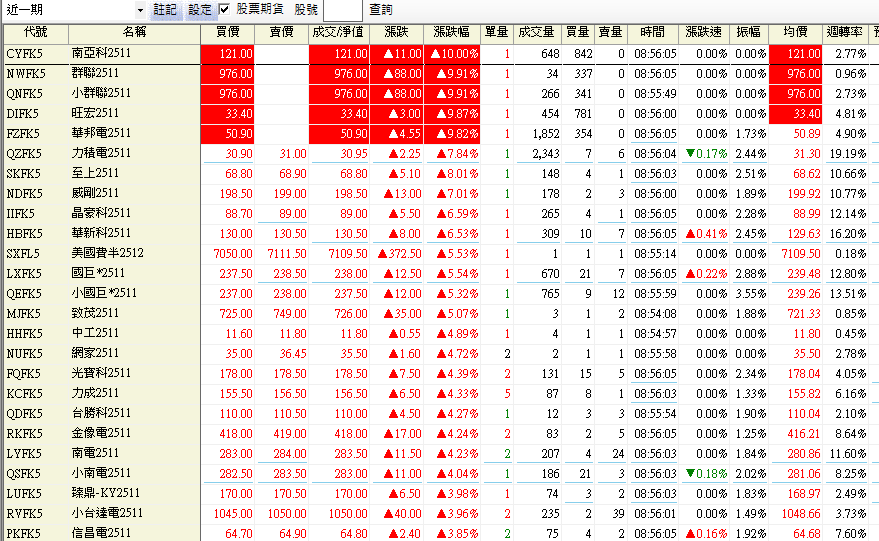879x541 pixels.
Task: Select the 美國費半2512 contract row
Action: (108, 253)
